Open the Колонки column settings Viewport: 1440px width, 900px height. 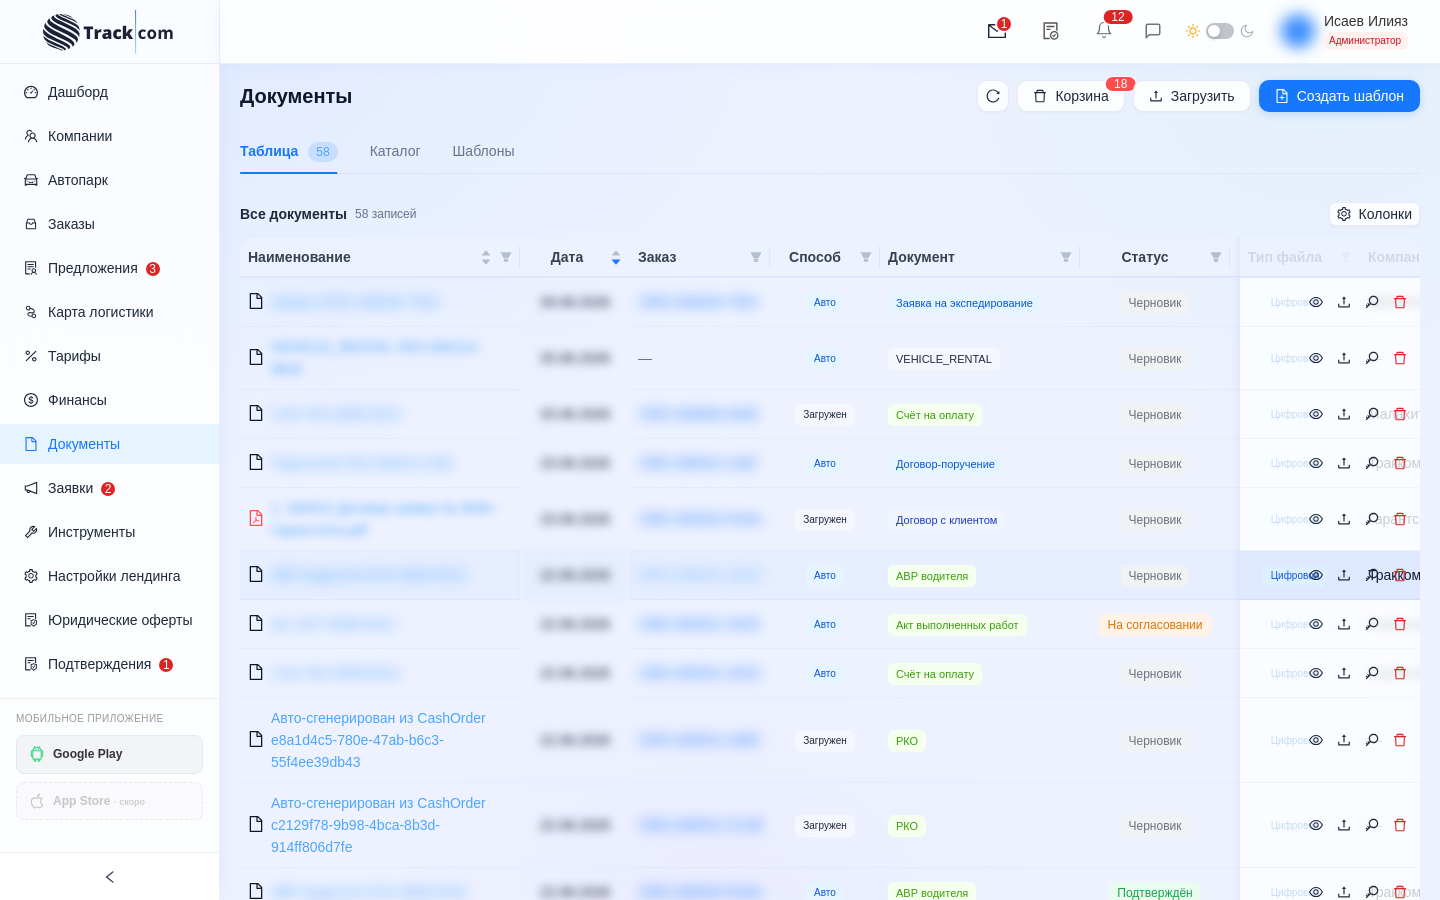[x=1375, y=214]
